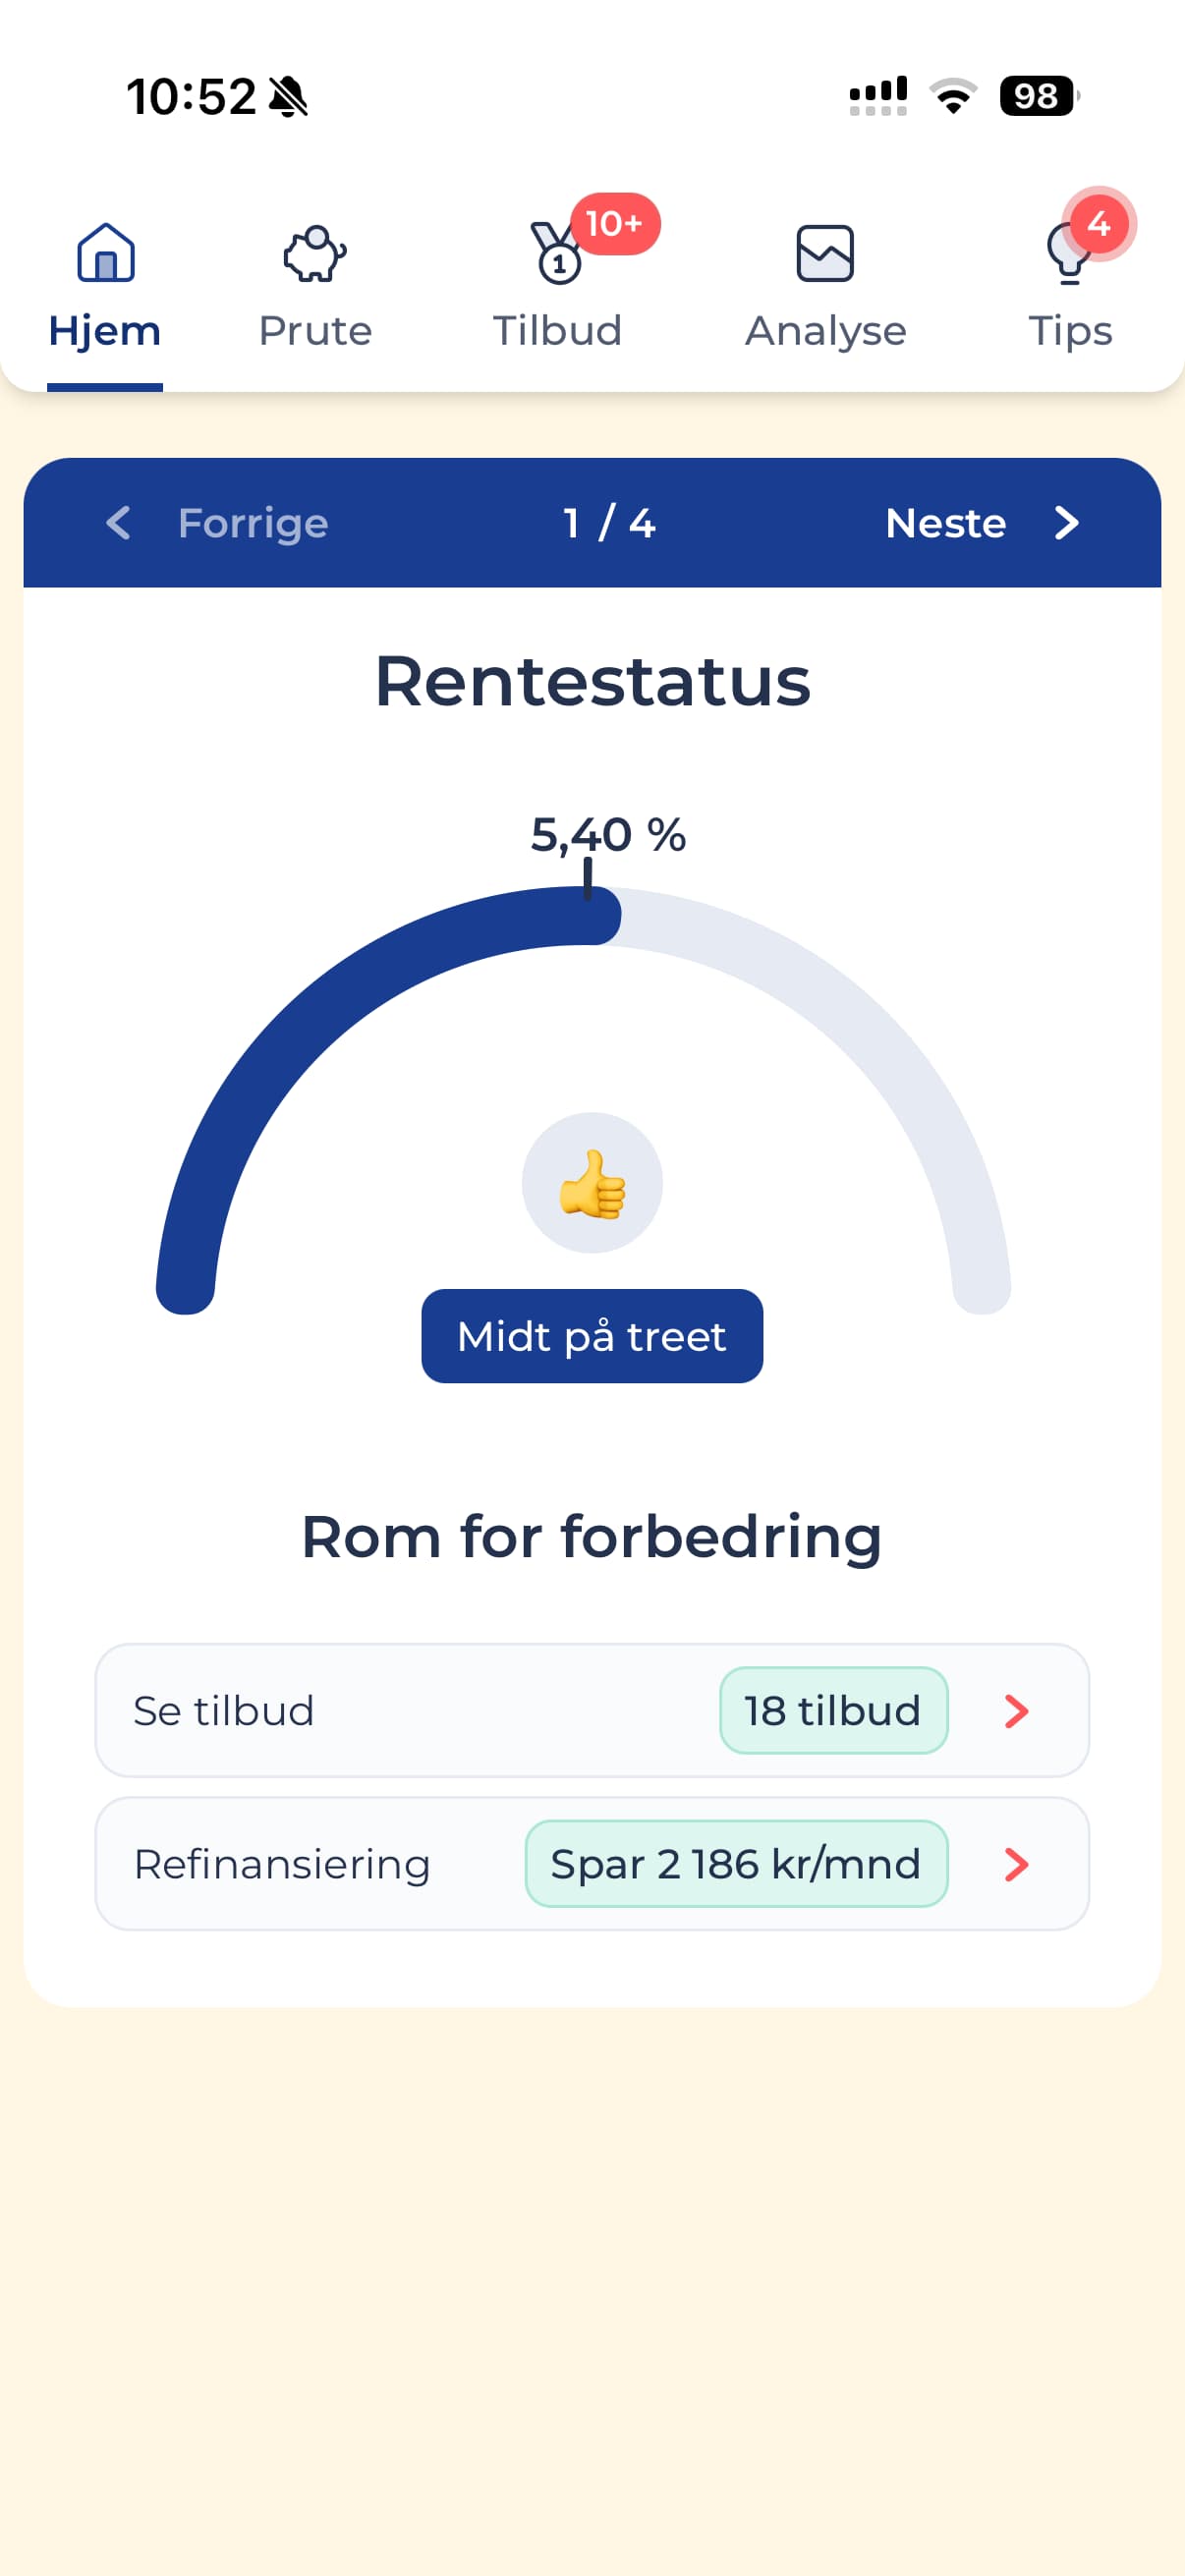1185x2576 pixels.
Task: Tap the 10+ notification badge on Tilbud
Action: pos(614,224)
